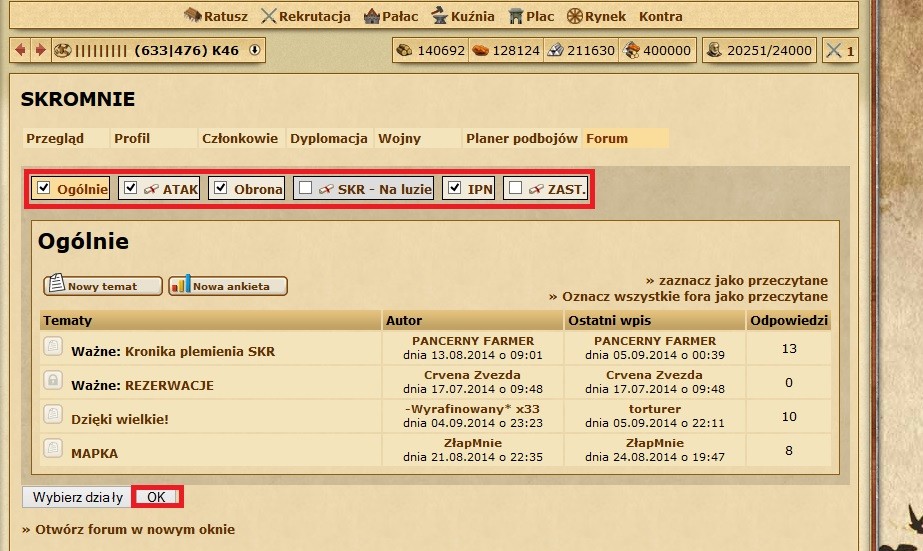Click incoming attacks swords icon

pyautogui.click(x=834, y=51)
